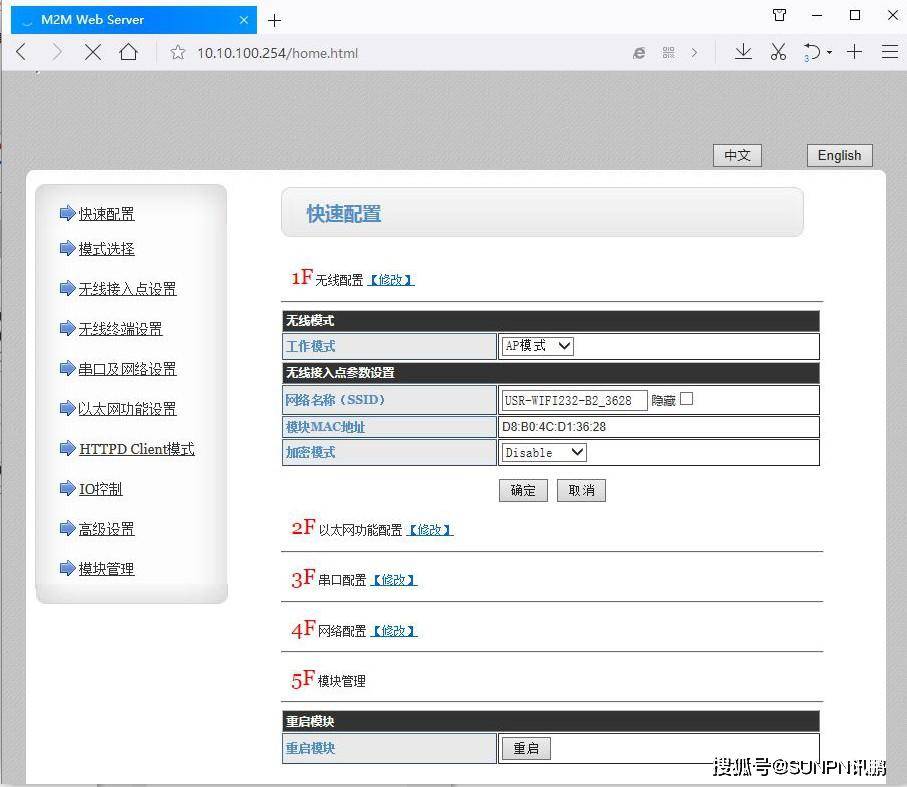Viewport: 907px width, 787px height.
Task: Click 修改 link for 4F 网络配置
Action: pyautogui.click(x=394, y=630)
